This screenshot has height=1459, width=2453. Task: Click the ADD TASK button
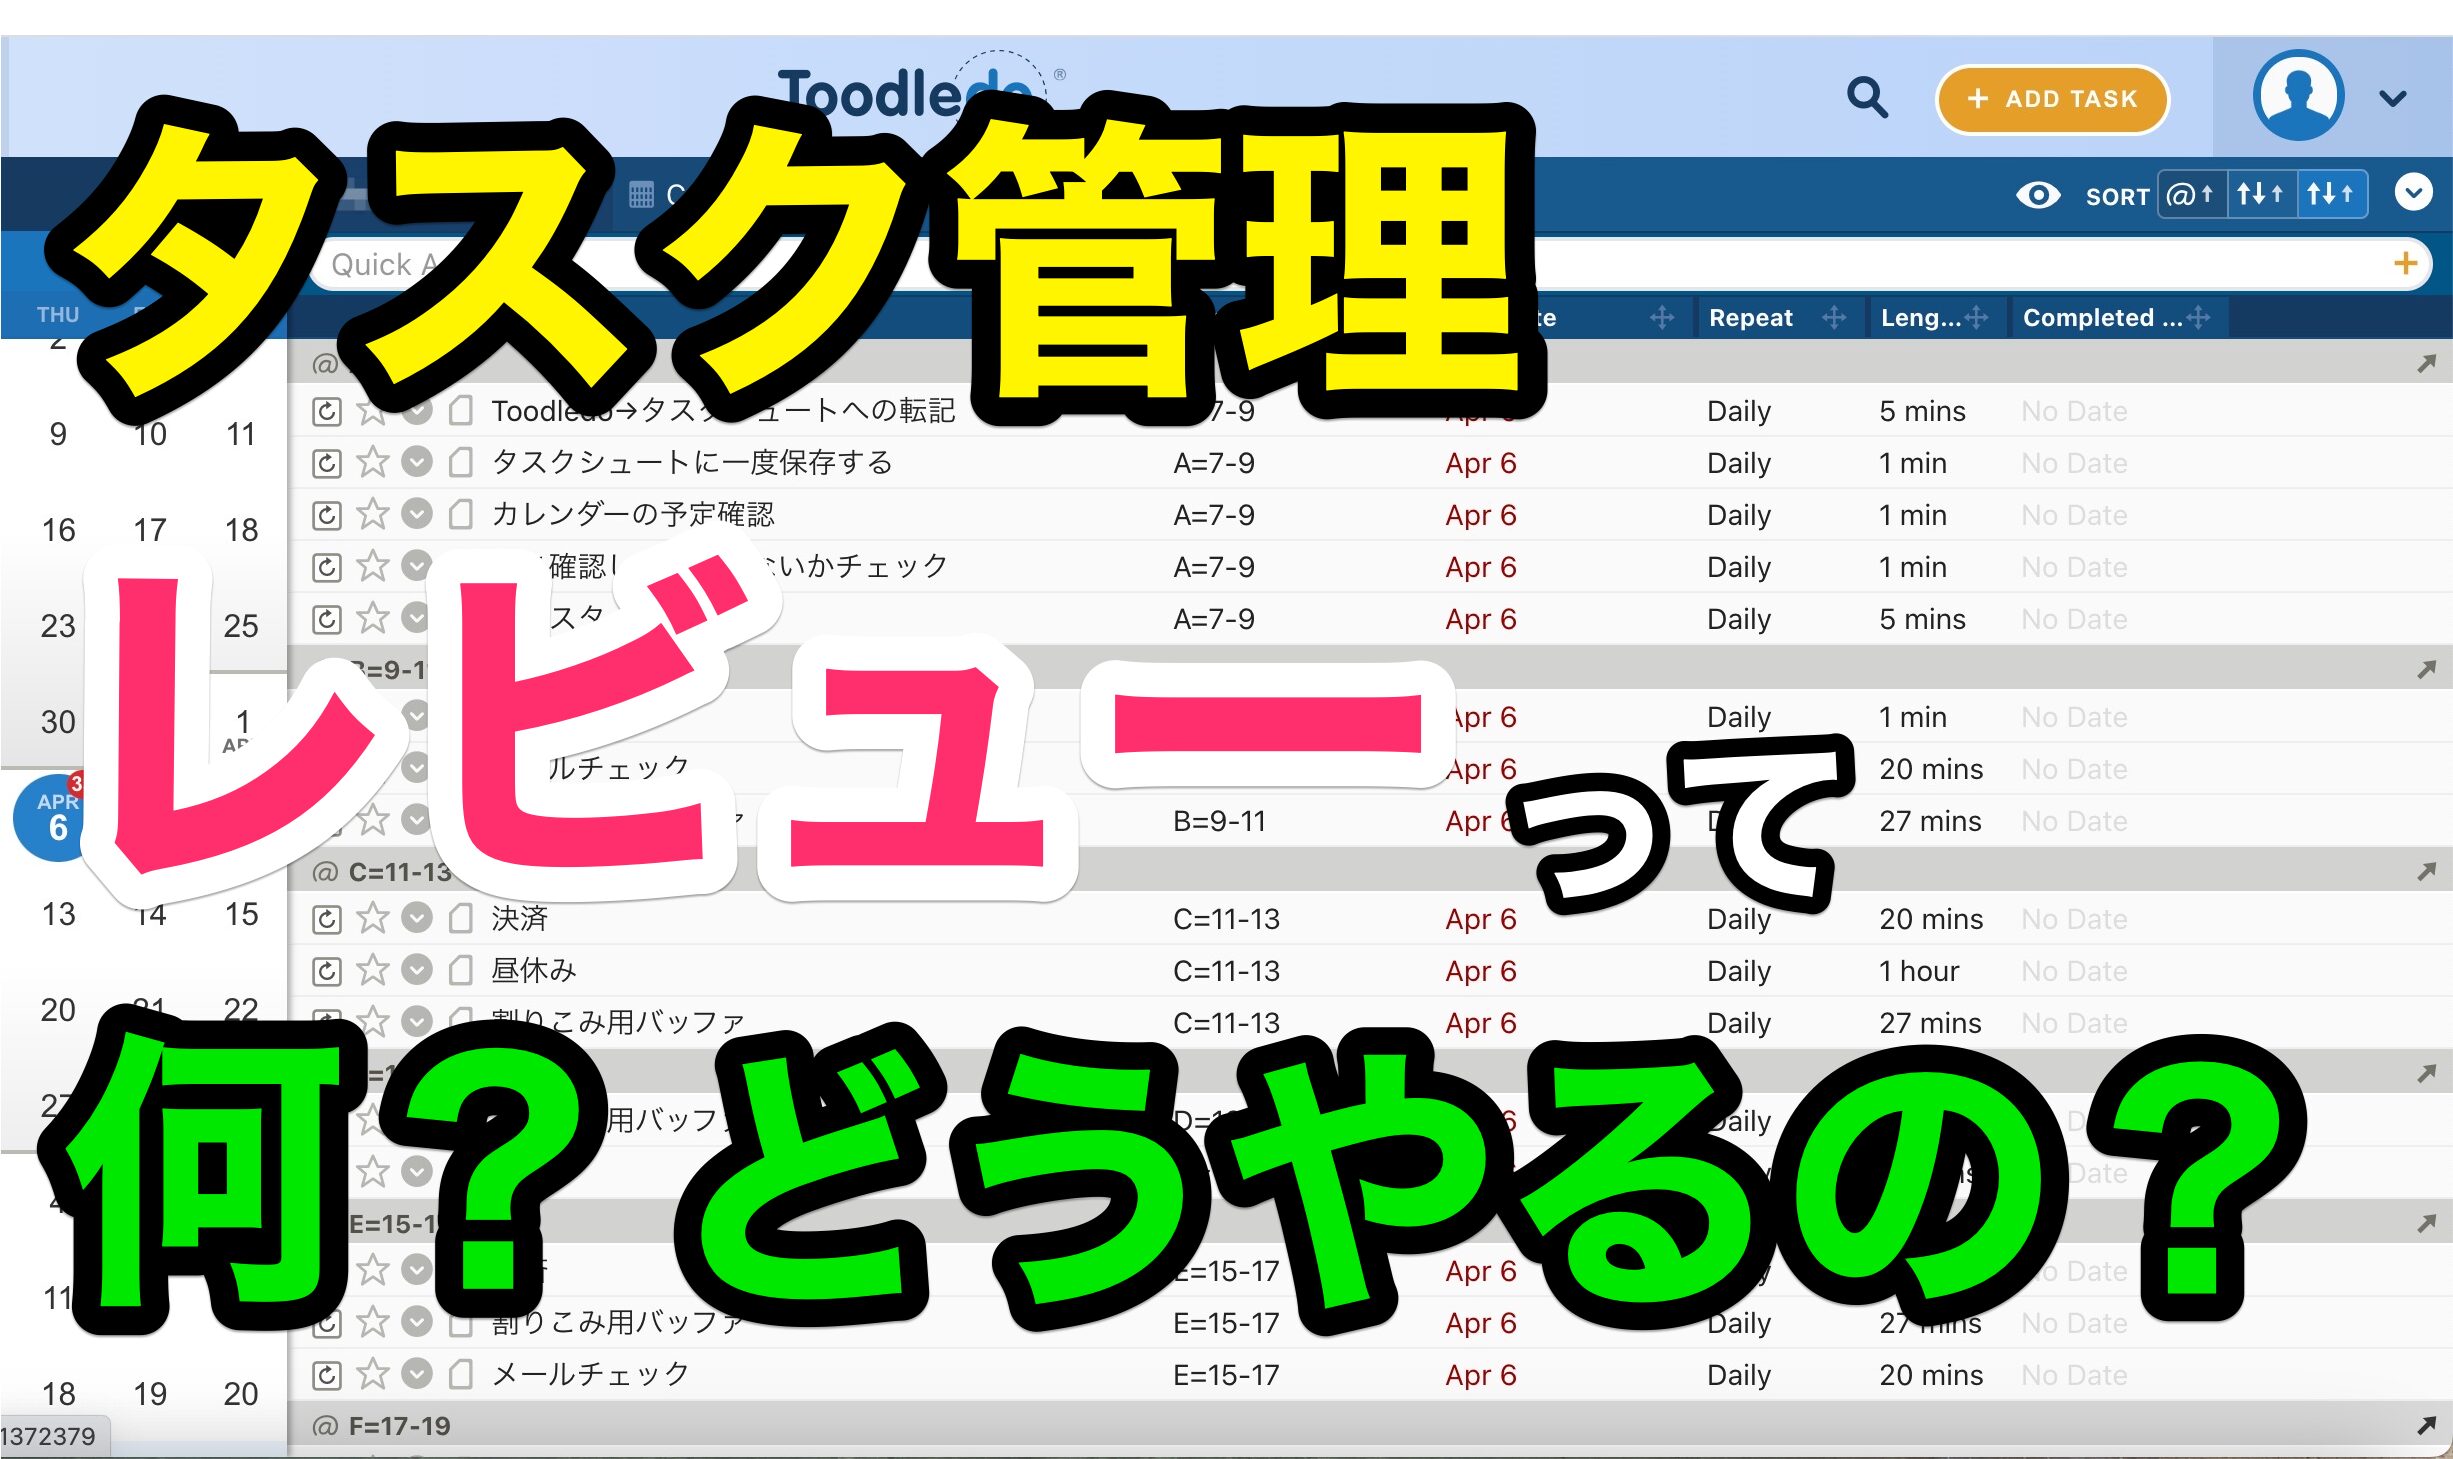tap(2052, 99)
